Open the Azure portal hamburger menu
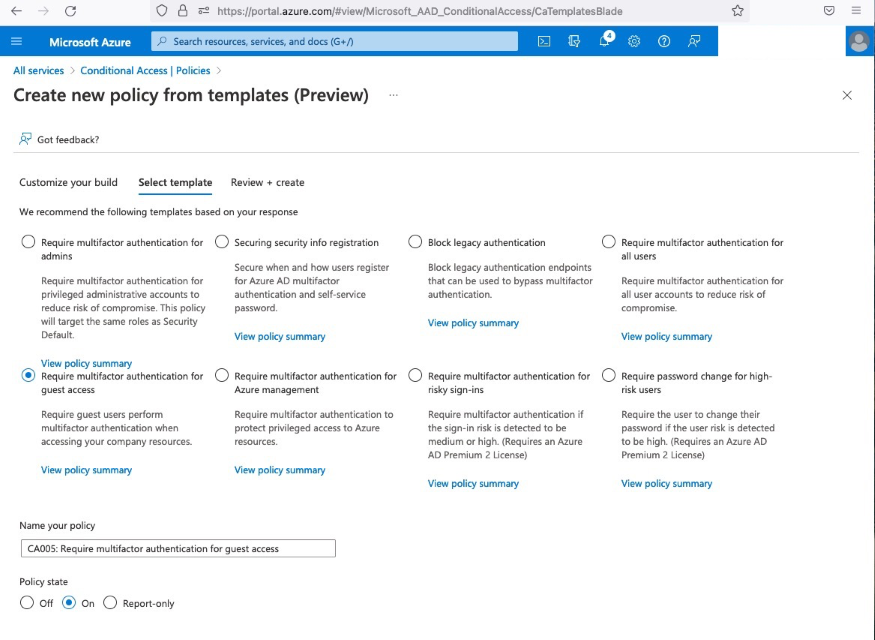Screen dimensions: 875x640 pyautogui.click(x=16, y=41)
